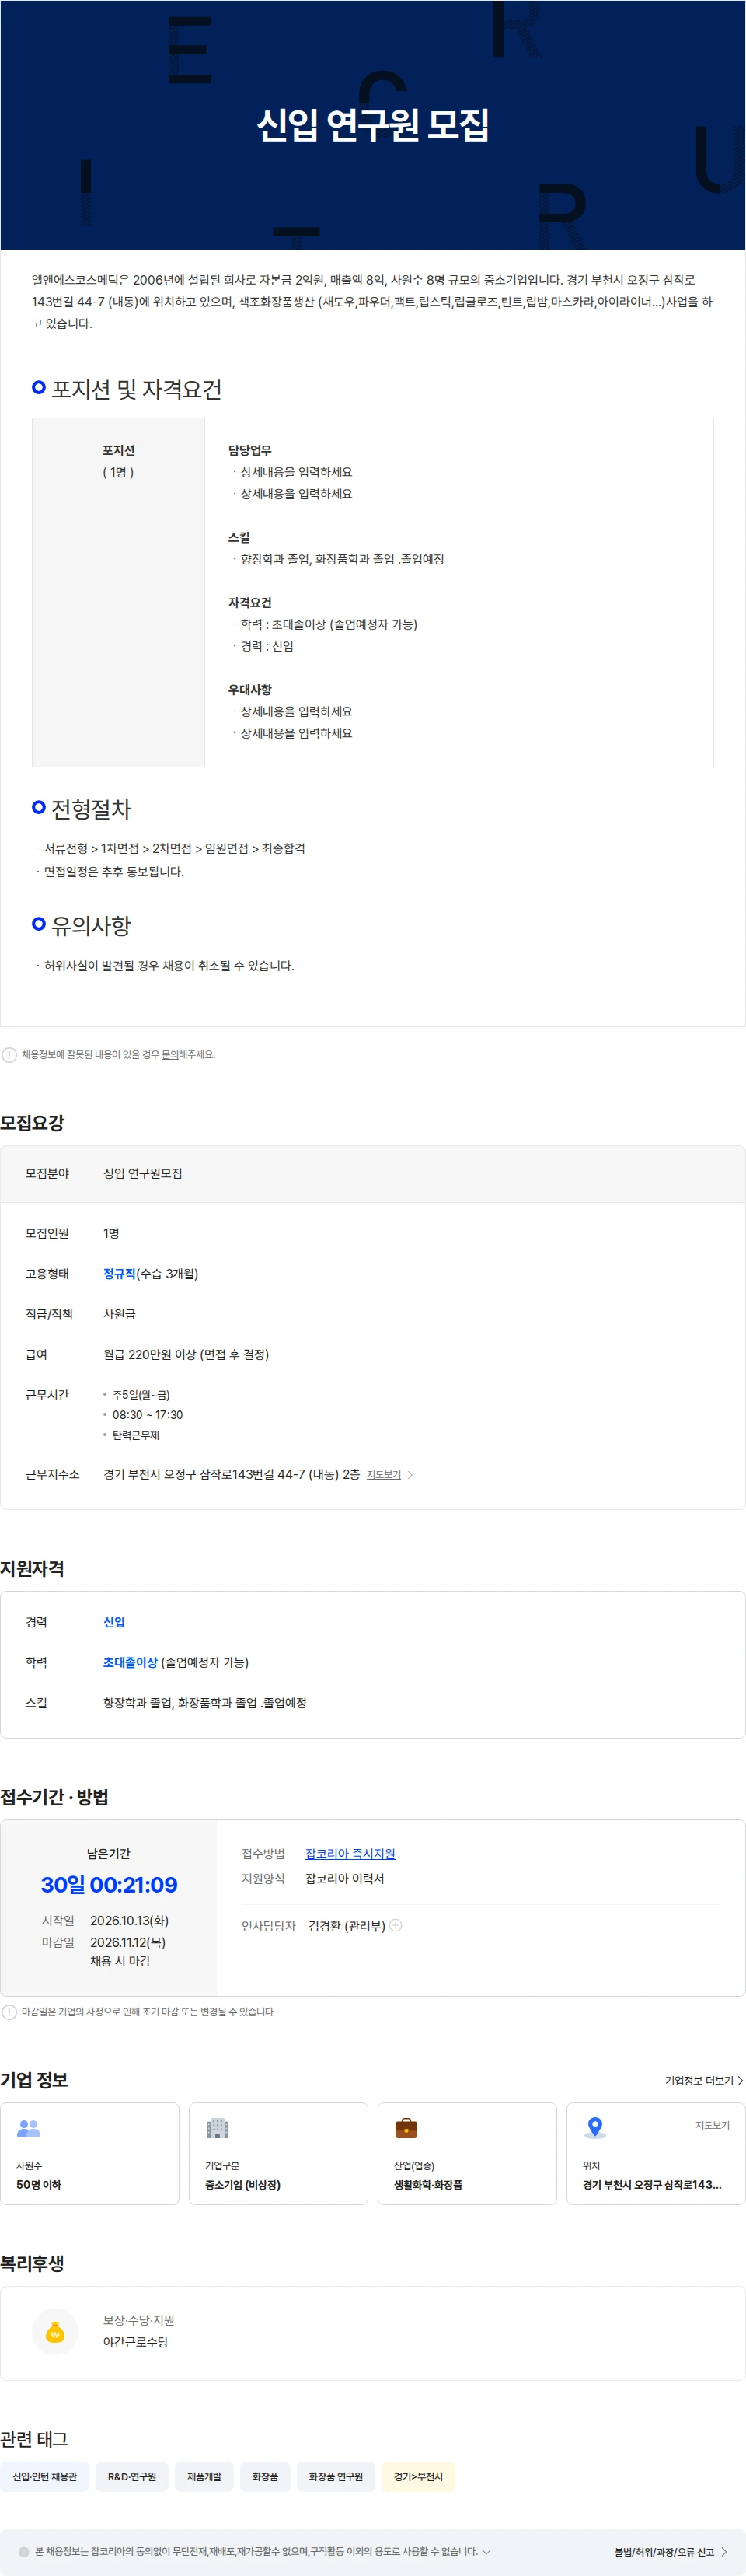Select the 제품개발 tag
The width and height of the screenshot is (746, 2576).
click(204, 2476)
